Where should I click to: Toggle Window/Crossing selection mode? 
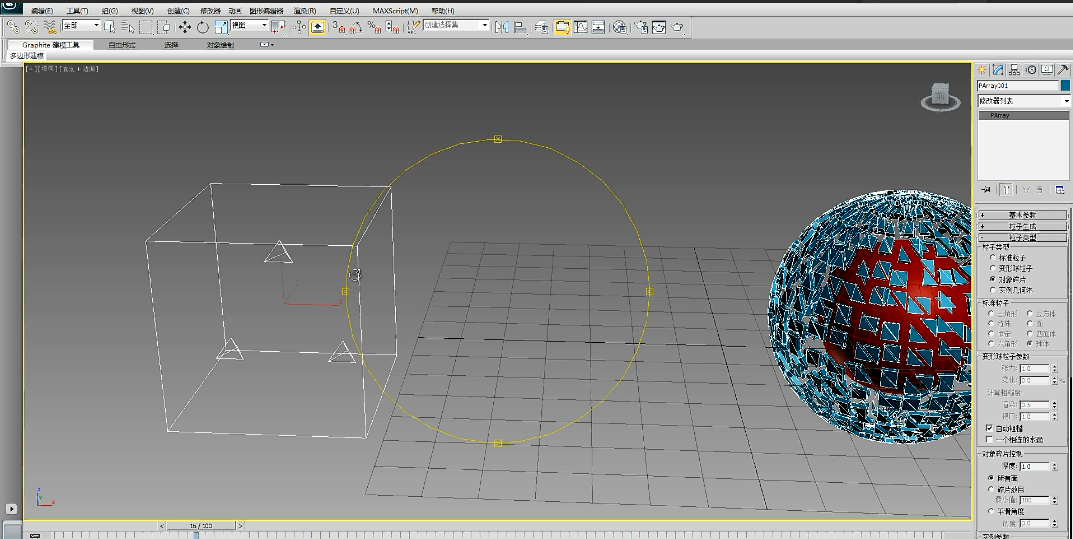[164, 27]
